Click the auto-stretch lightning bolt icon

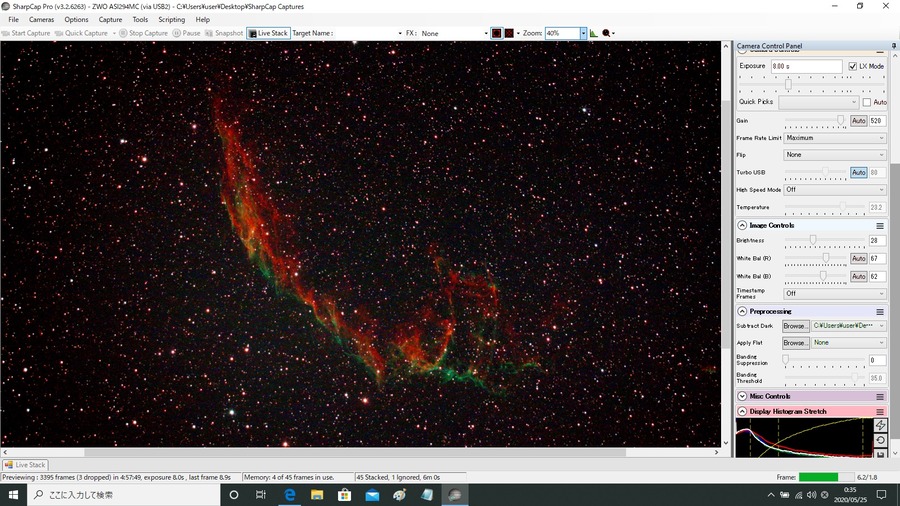pos(880,425)
